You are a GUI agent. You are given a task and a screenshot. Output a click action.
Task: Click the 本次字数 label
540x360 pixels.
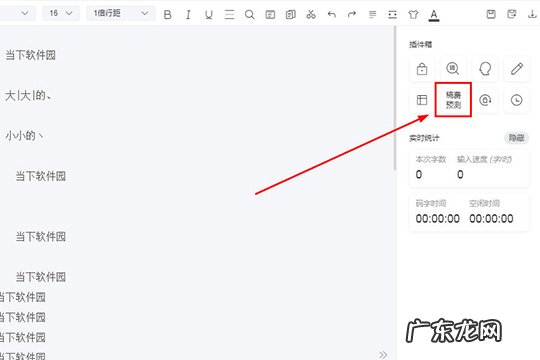coord(431,159)
